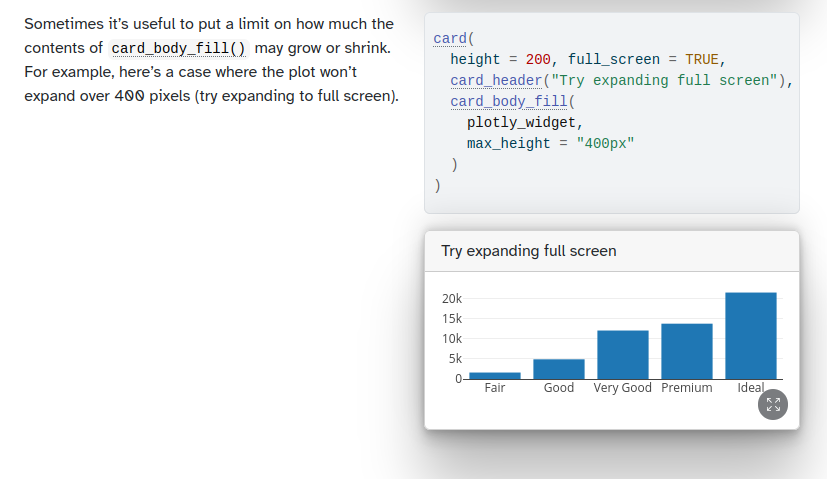Click 'plotly_widget,' in the code block

click(x=525, y=122)
